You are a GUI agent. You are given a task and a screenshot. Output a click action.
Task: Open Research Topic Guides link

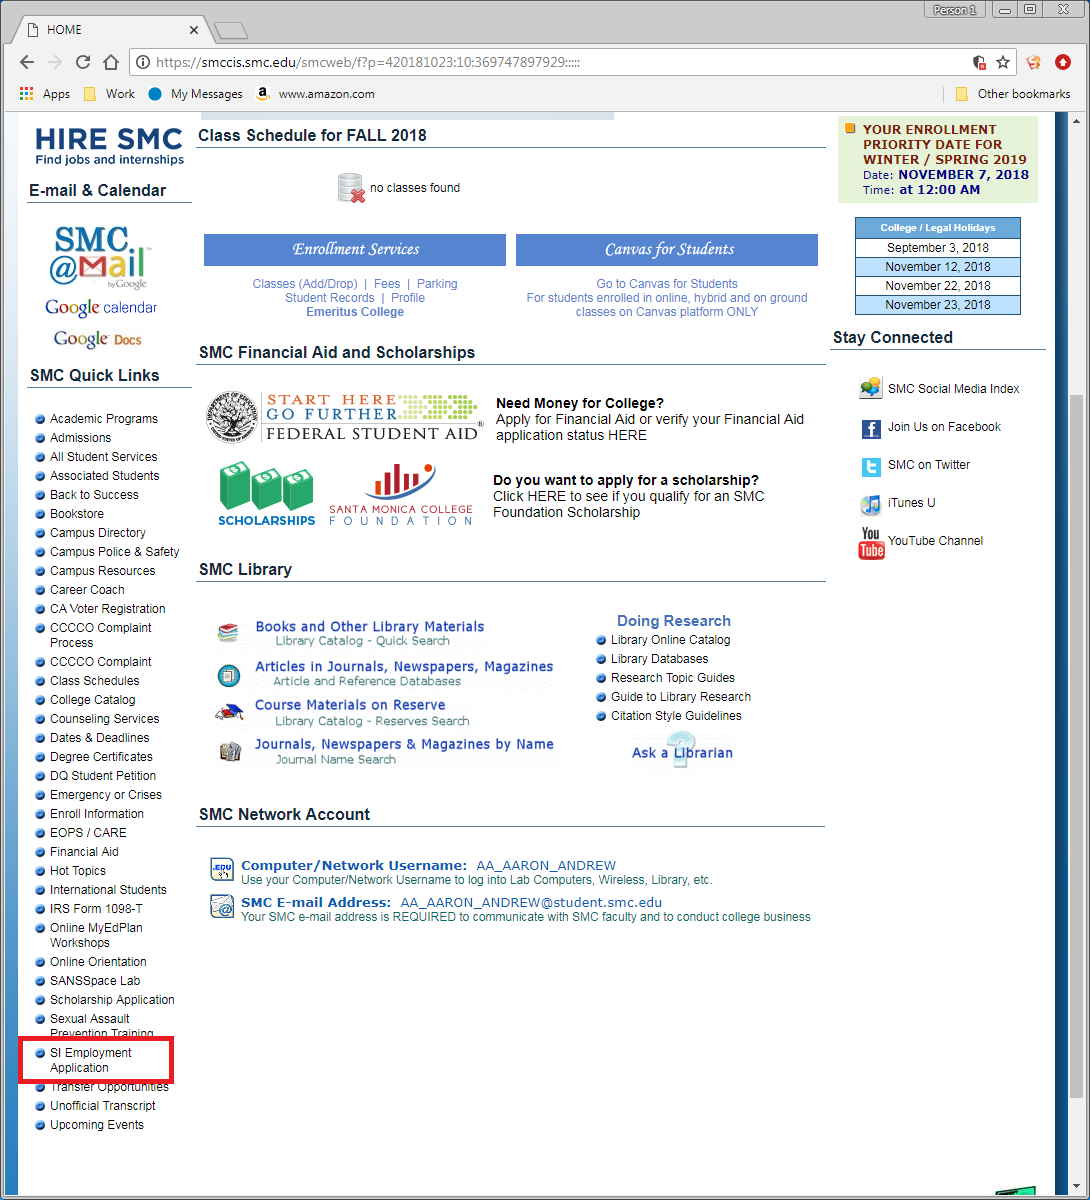(673, 678)
